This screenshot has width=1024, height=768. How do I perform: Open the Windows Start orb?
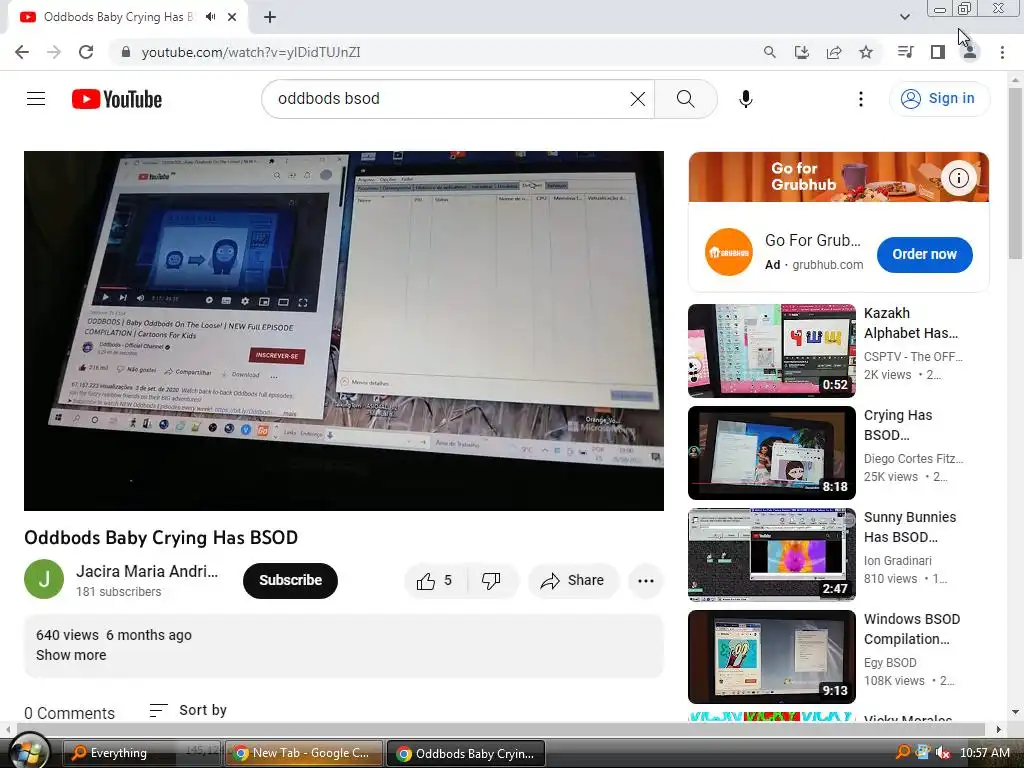[27, 752]
